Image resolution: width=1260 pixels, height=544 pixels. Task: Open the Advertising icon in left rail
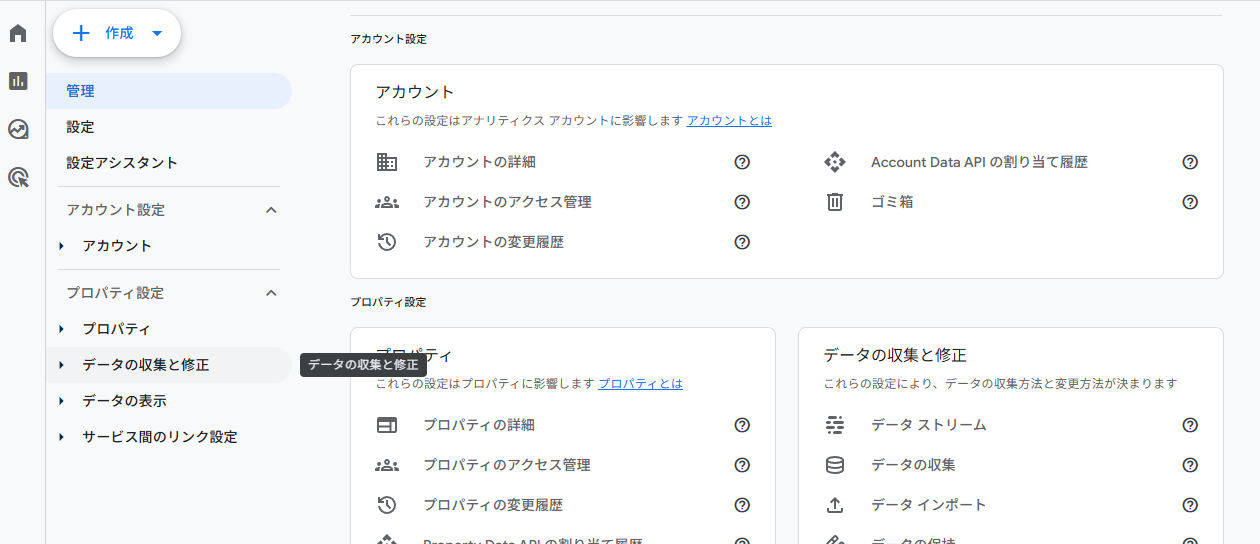18,178
